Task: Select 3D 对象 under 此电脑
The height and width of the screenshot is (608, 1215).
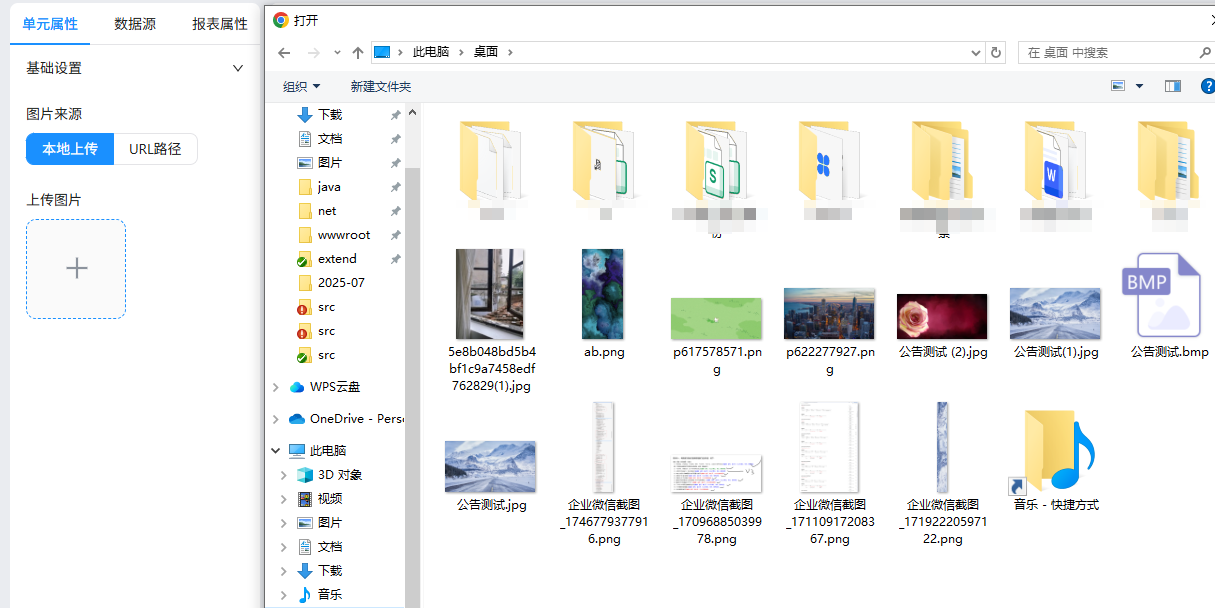Action: point(340,475)
